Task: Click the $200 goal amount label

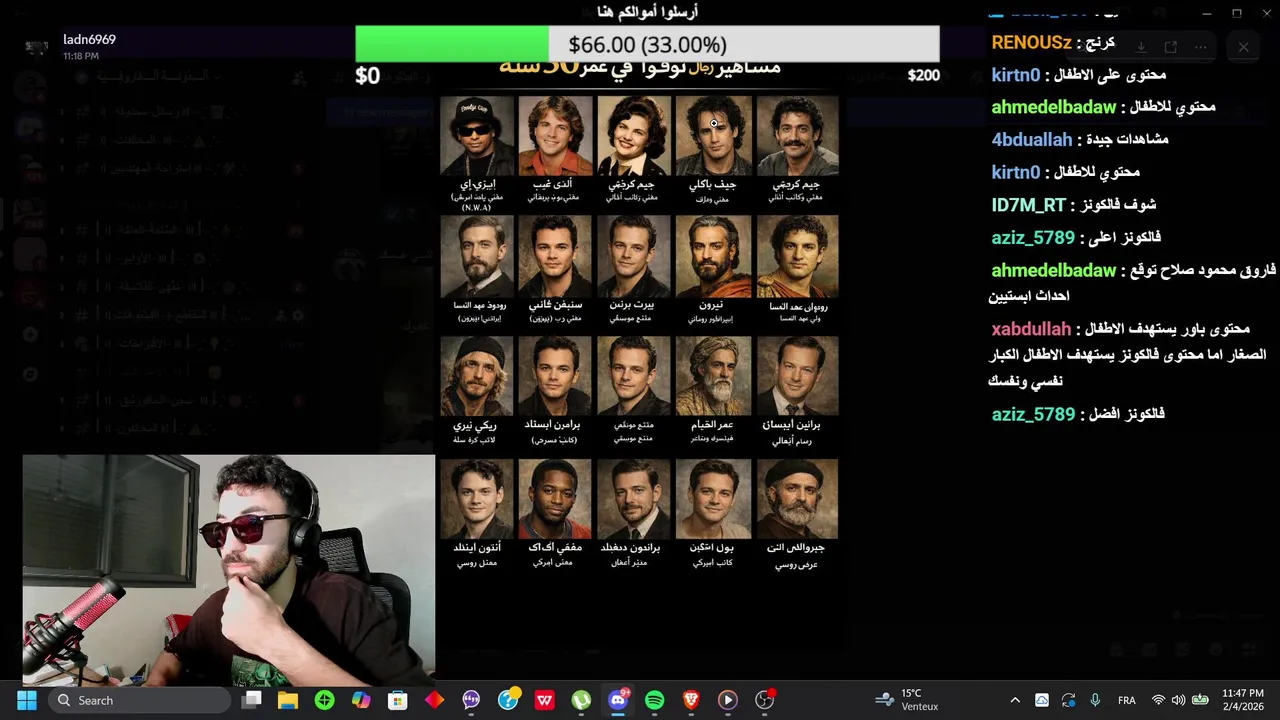Action: 923,75
